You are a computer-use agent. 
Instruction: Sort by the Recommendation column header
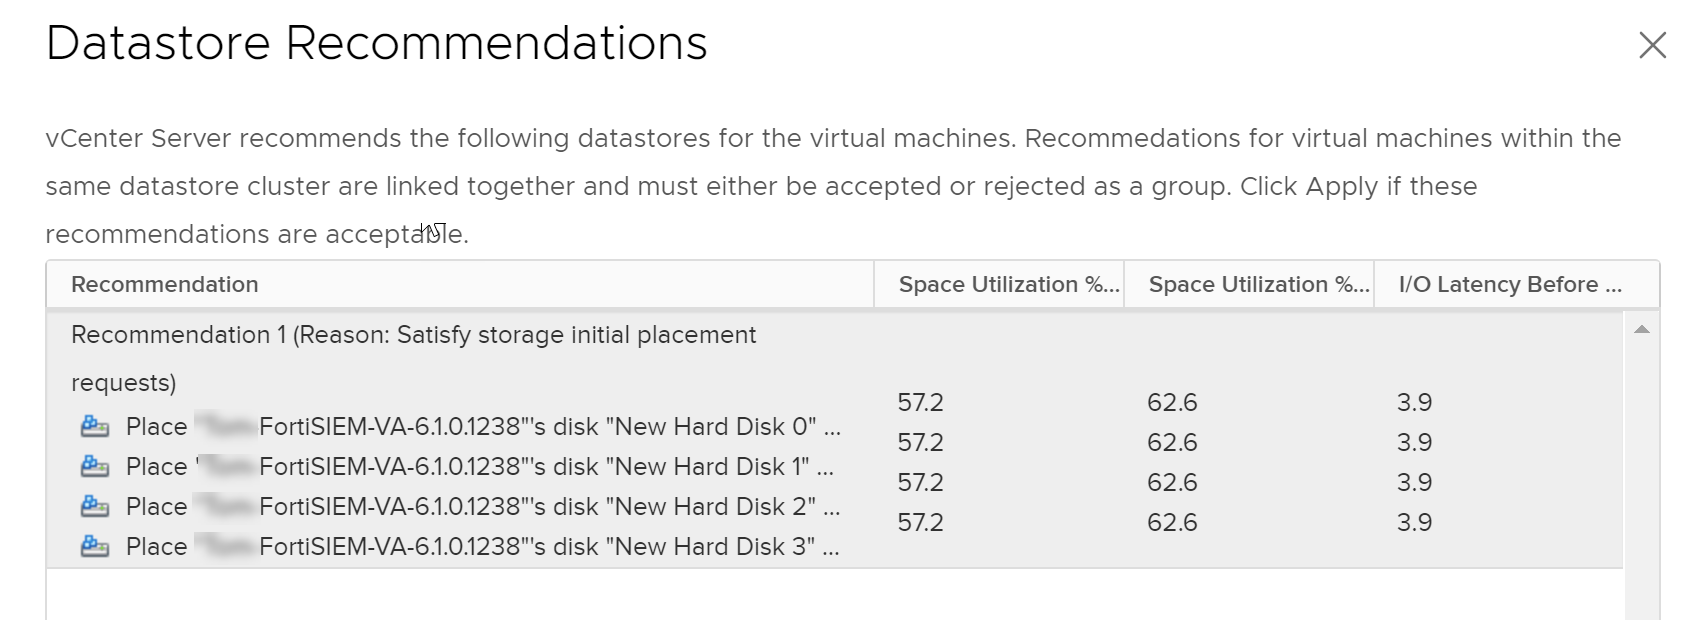click(165, 285)
